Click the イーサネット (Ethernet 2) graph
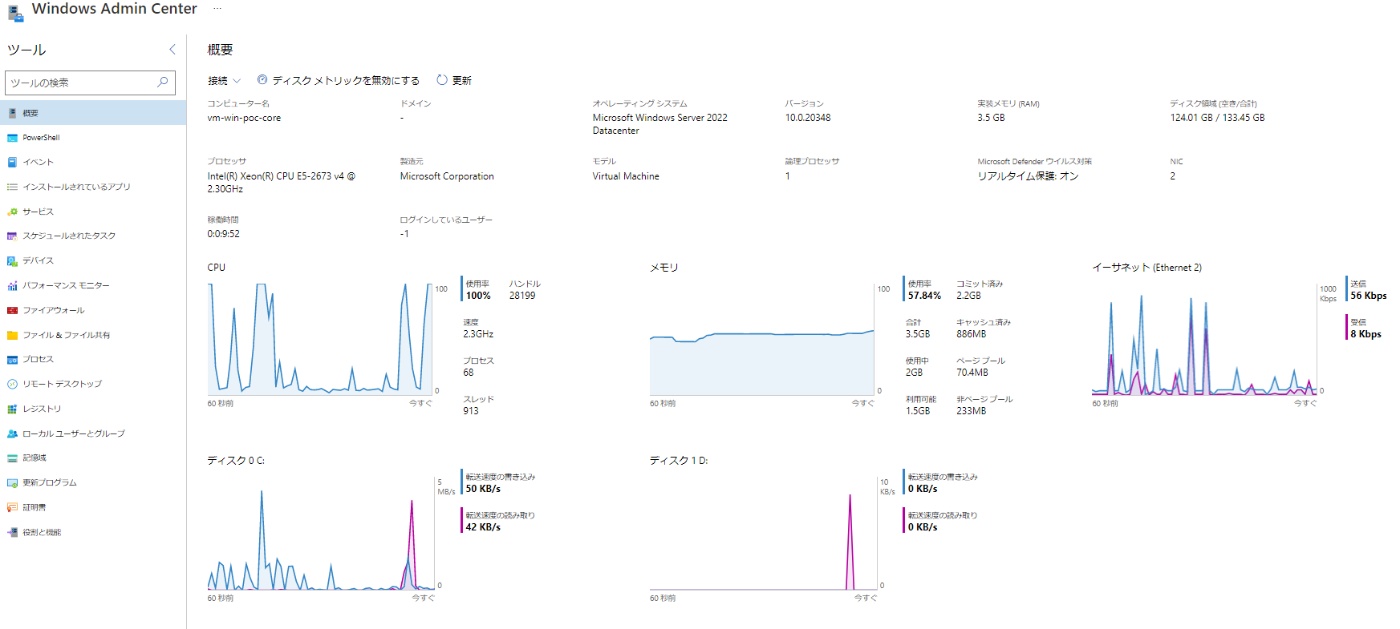Screen dimensions: 1400x629 [x=1205, y=338]
